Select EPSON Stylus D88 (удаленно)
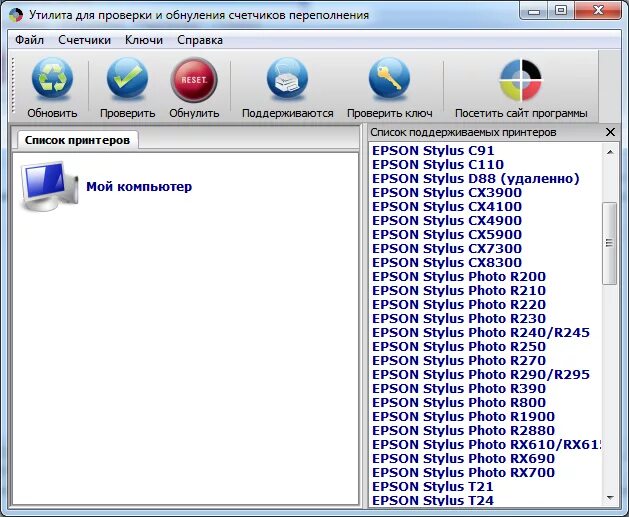Image resolution: width=629 pixels, height=517 pixels. point(476,178)
